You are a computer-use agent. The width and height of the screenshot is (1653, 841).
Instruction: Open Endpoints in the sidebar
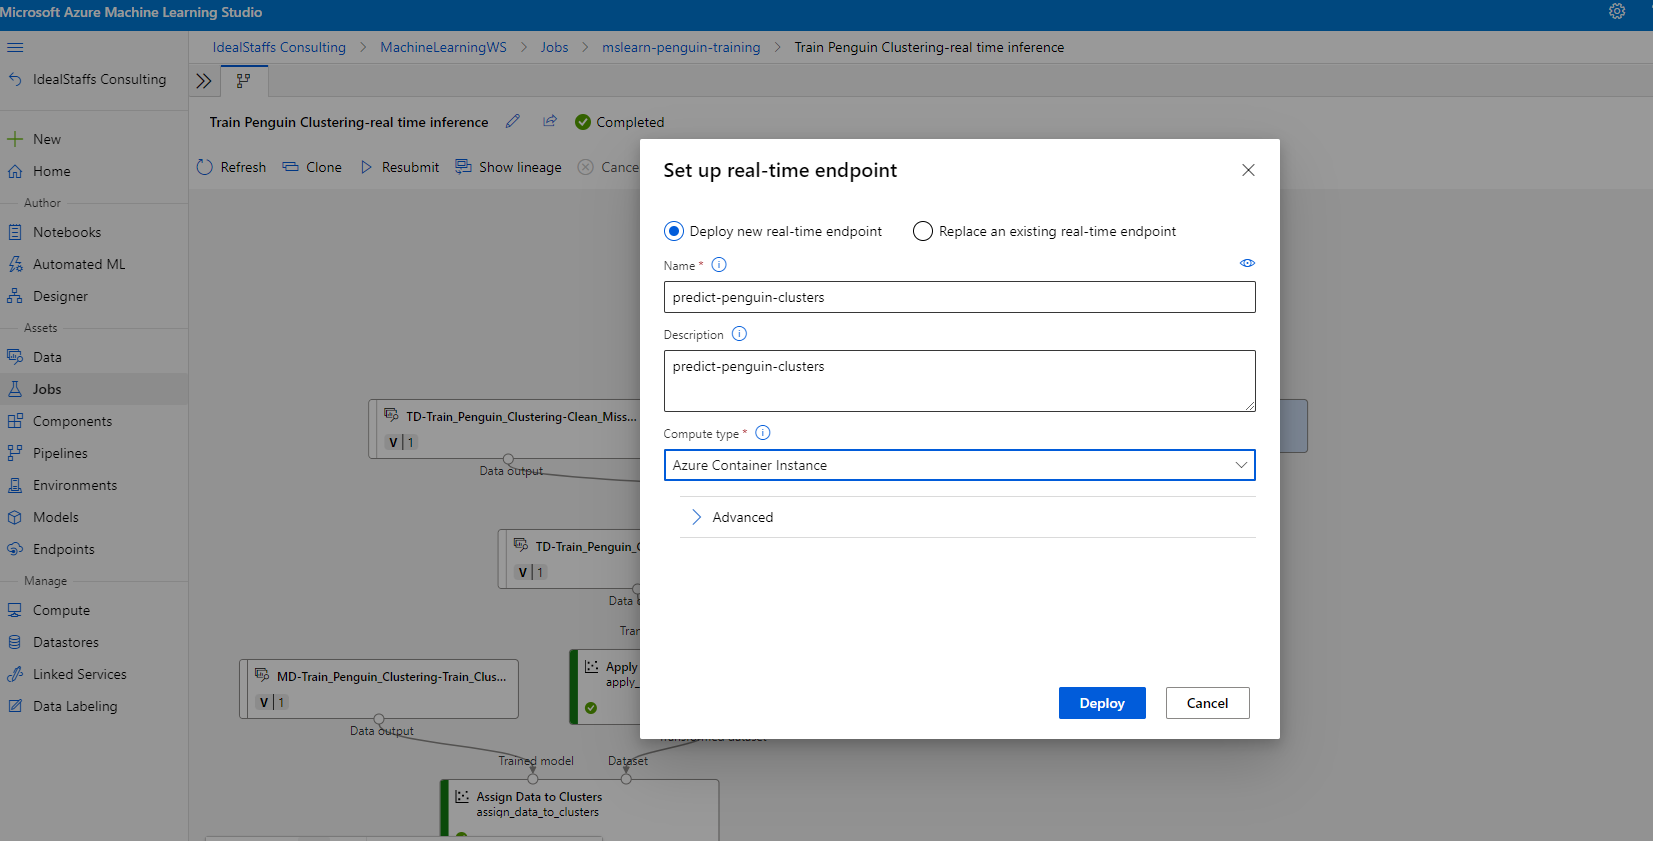tap(63, 549)
